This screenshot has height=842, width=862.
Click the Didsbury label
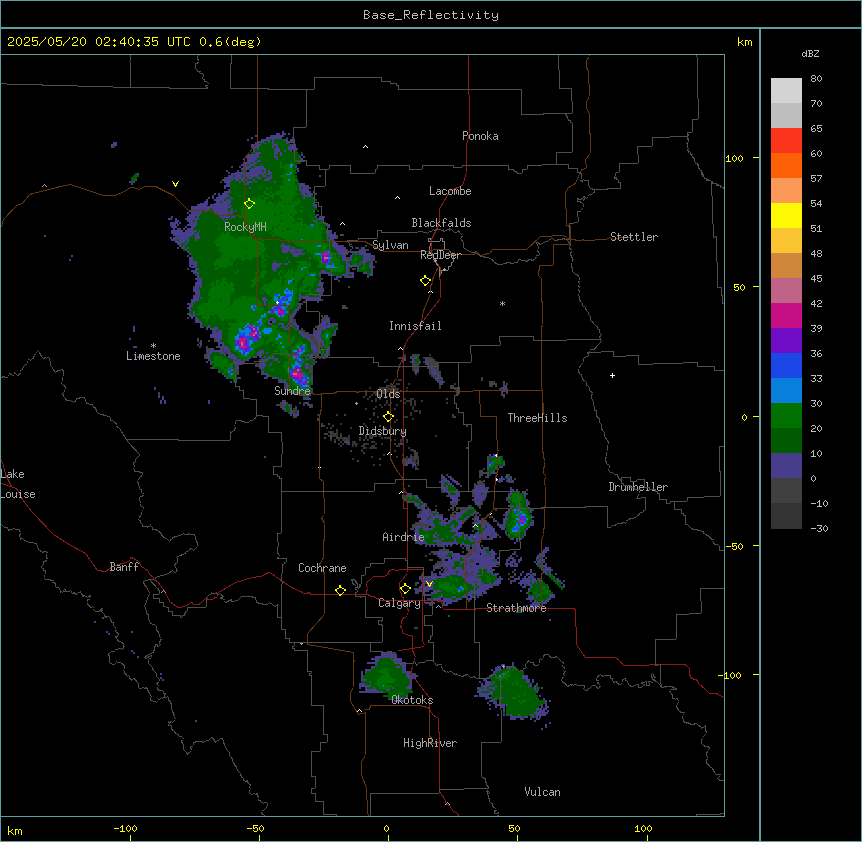click(383, 431)
